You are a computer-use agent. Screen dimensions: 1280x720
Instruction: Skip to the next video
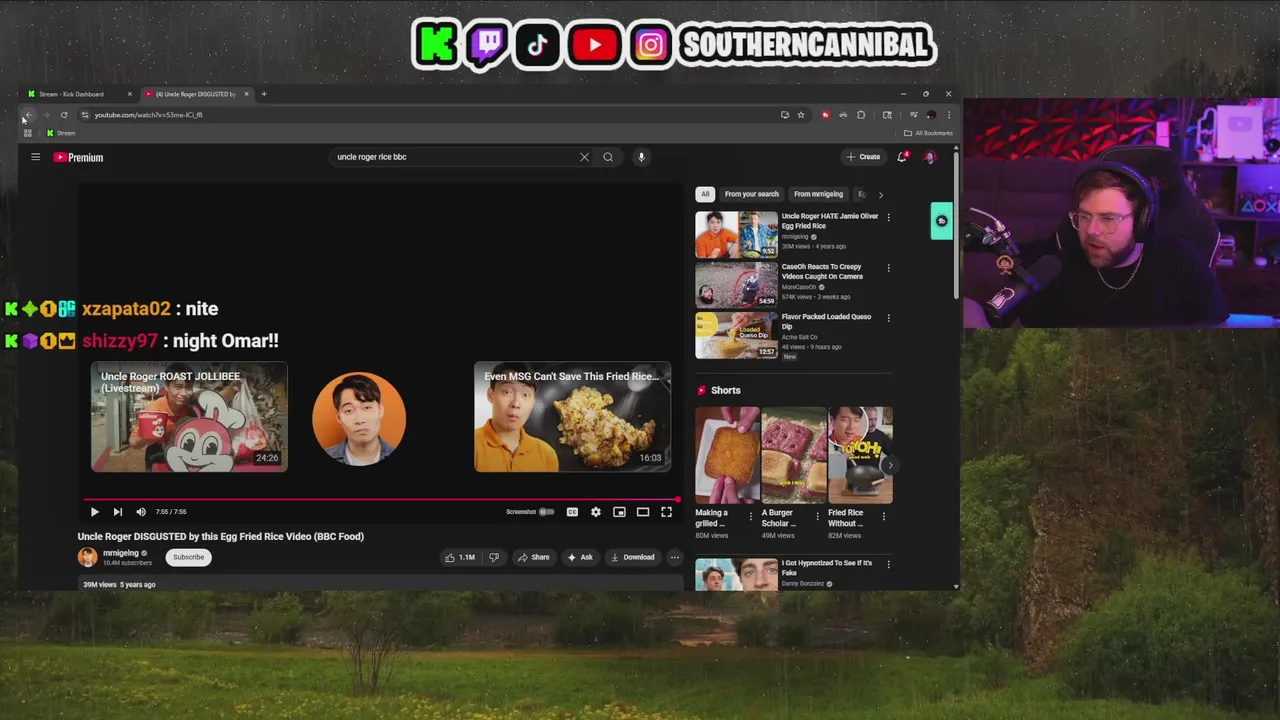tap(118, 512)
